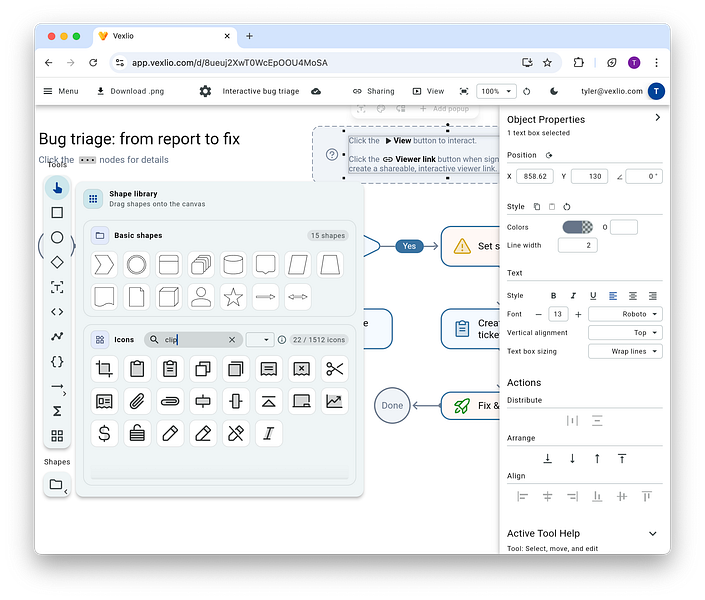705x600 pixels.
Task: Choose the crop icon
Action: (104, 369)
